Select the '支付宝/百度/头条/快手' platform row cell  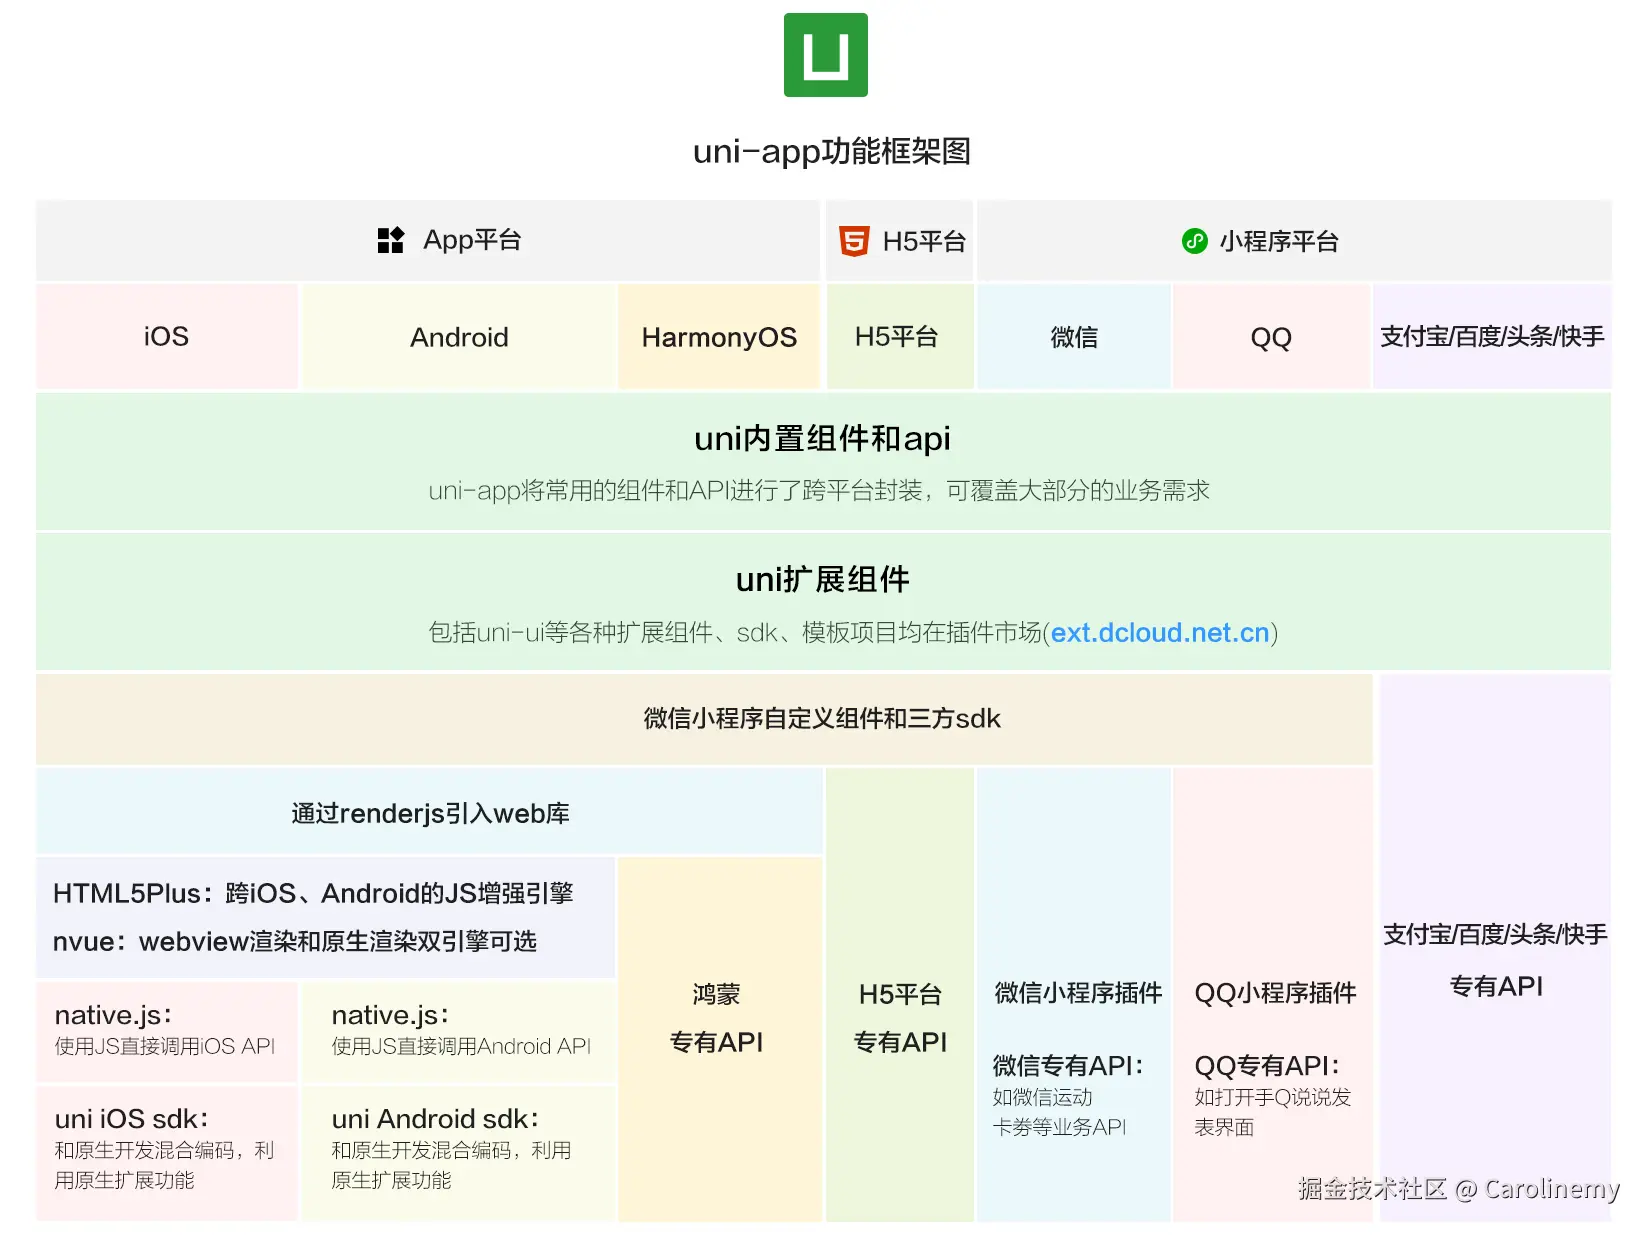click(x=1492, y=336)
